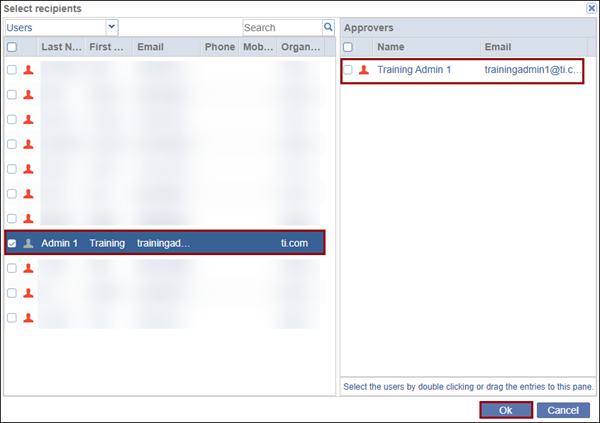This screenshot has width=600, height=423.
Task: Click the user icon beside Training Admin 1 approver
Action: coord(363,70)
